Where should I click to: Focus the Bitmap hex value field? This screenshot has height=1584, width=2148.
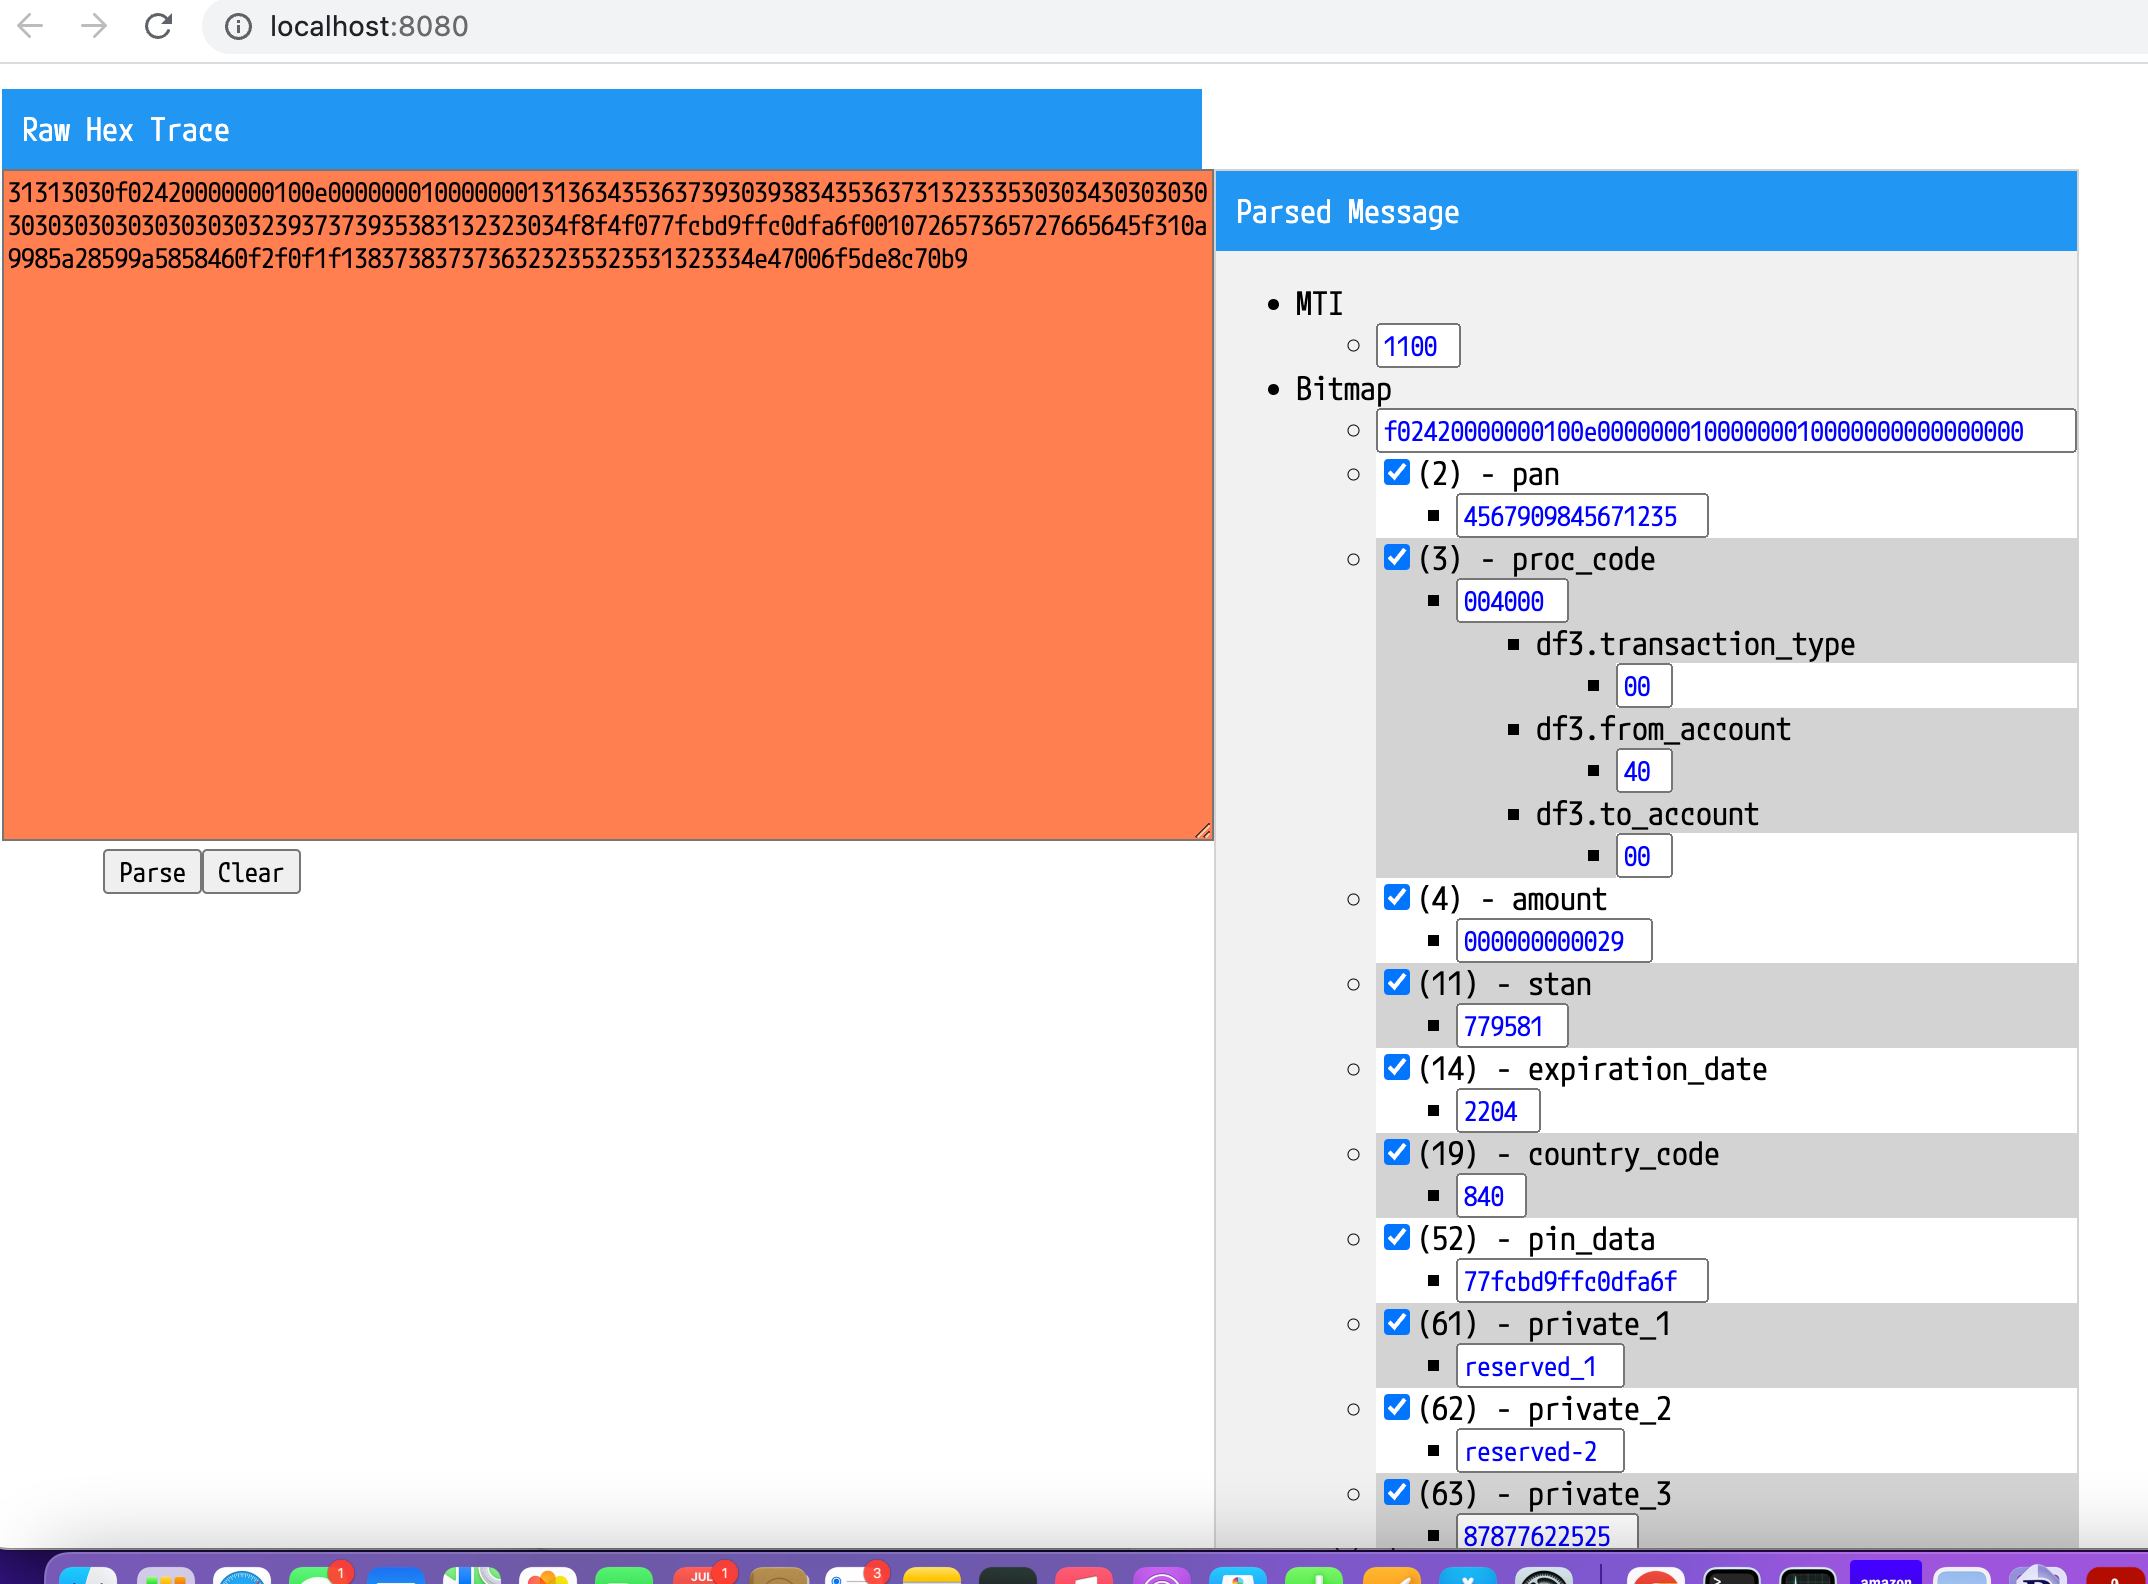click(x=1724, y=431)
